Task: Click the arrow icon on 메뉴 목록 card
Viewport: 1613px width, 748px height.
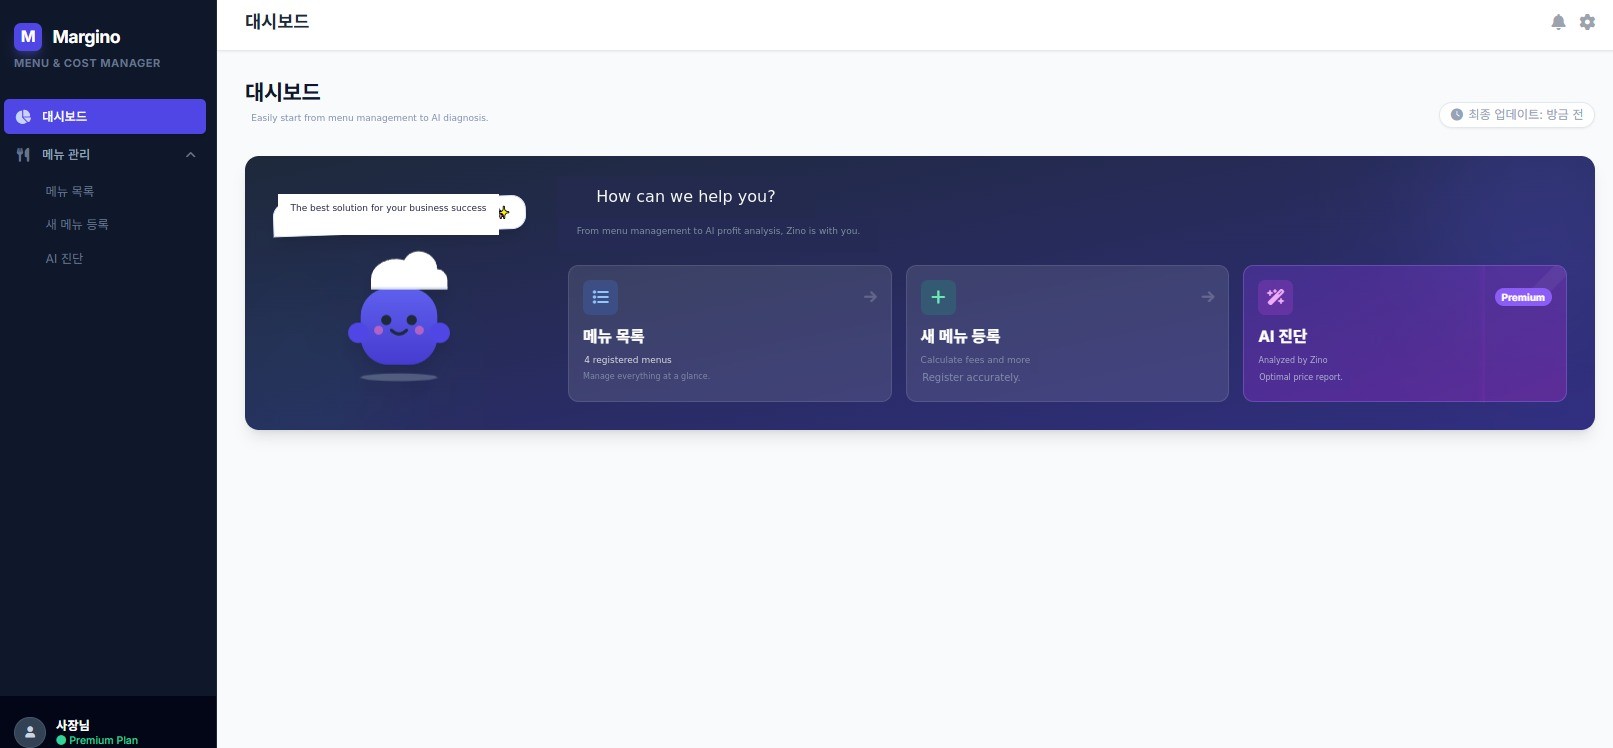Action: [x=870, y=297]
